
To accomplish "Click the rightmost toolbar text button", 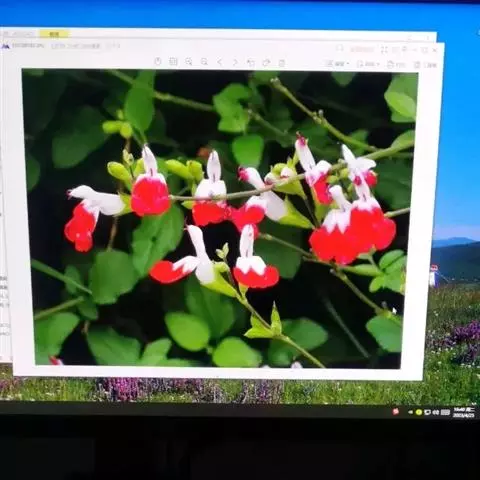I will (425, 65).
